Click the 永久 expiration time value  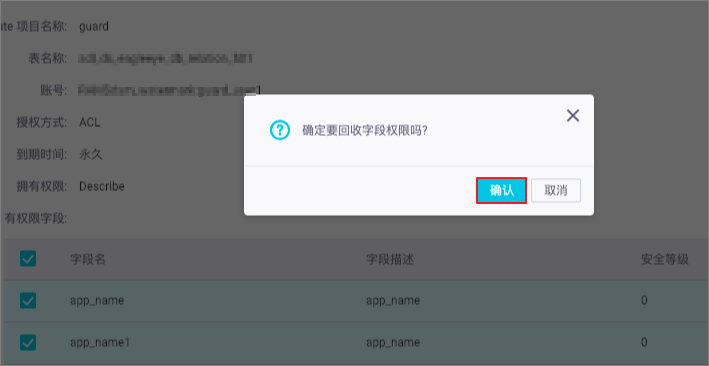[x=91, y=154]
